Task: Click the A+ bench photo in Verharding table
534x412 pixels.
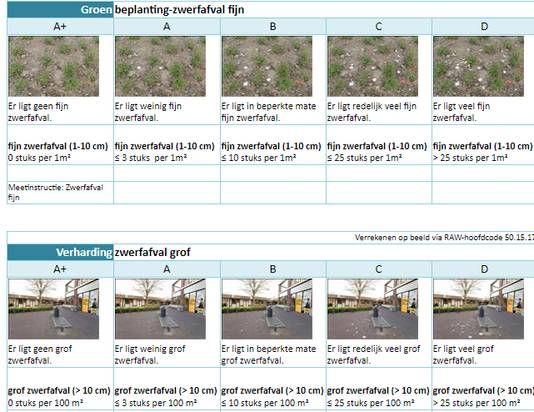Action: click(53, 309)
